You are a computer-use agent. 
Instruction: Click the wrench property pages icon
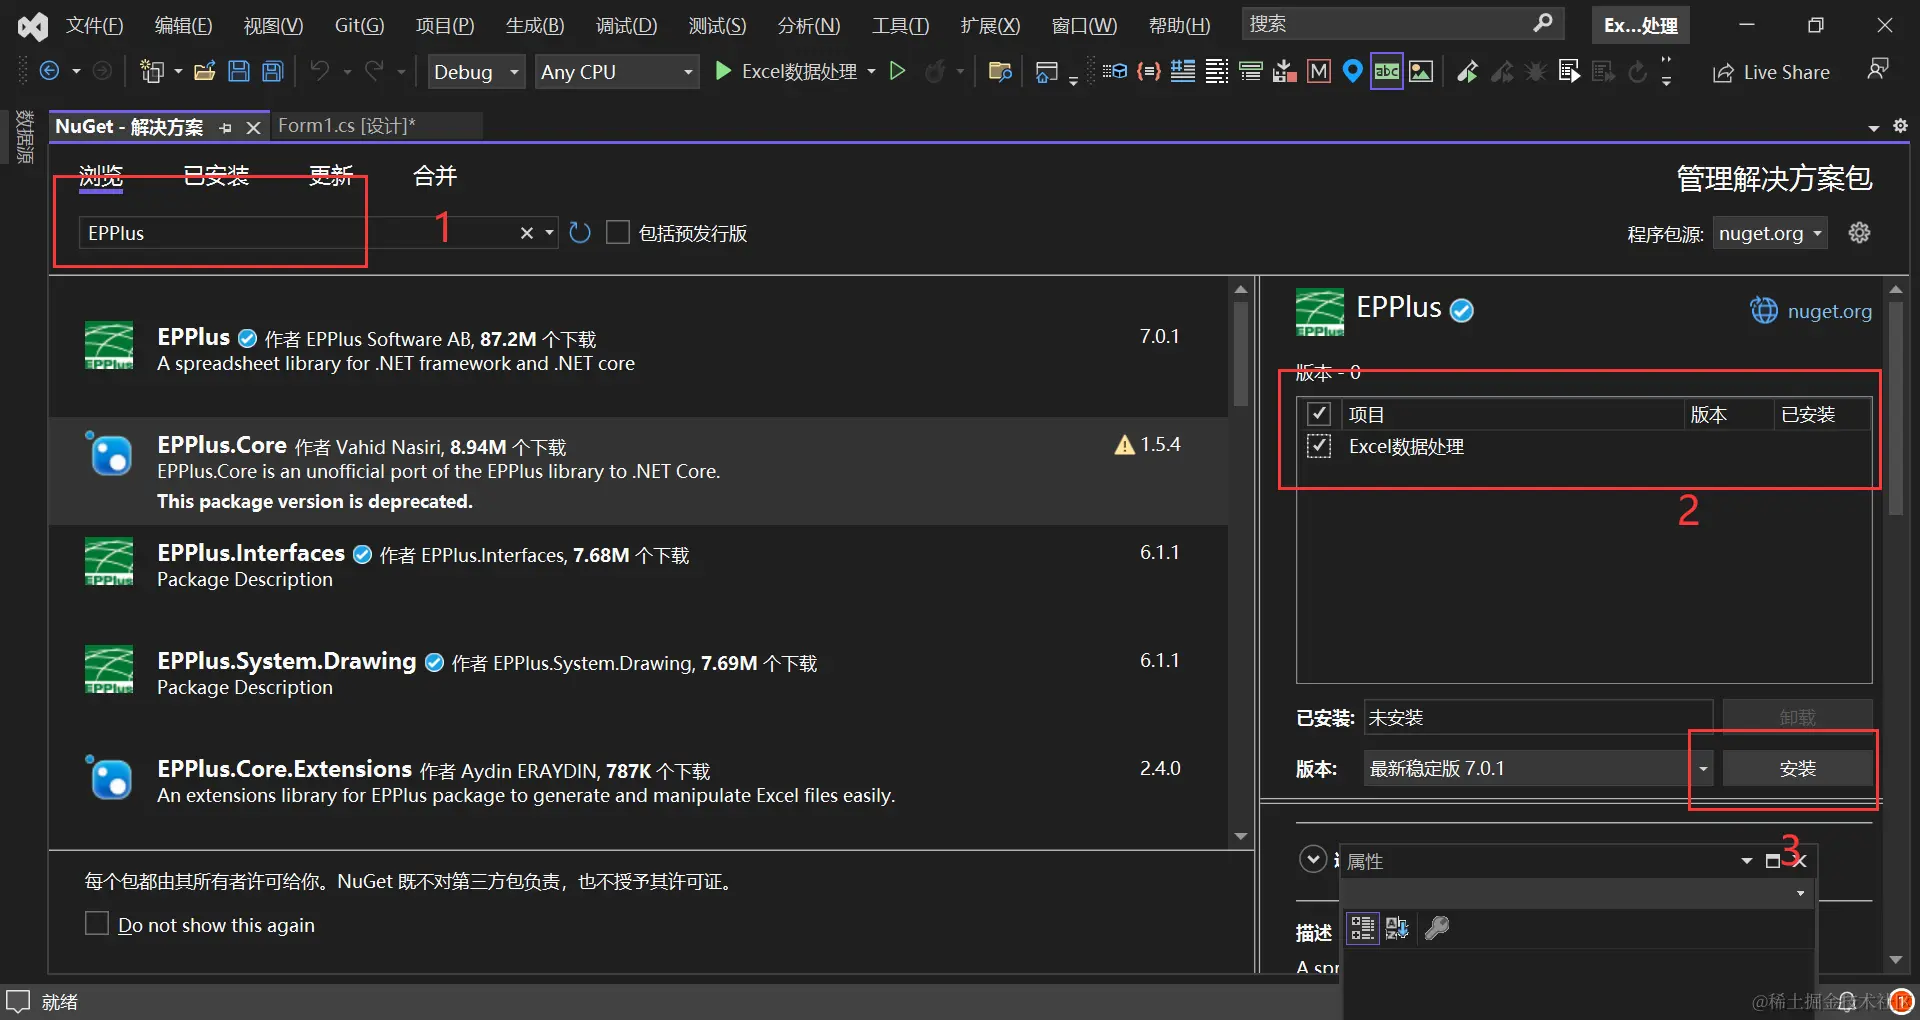coord(1437,928)
